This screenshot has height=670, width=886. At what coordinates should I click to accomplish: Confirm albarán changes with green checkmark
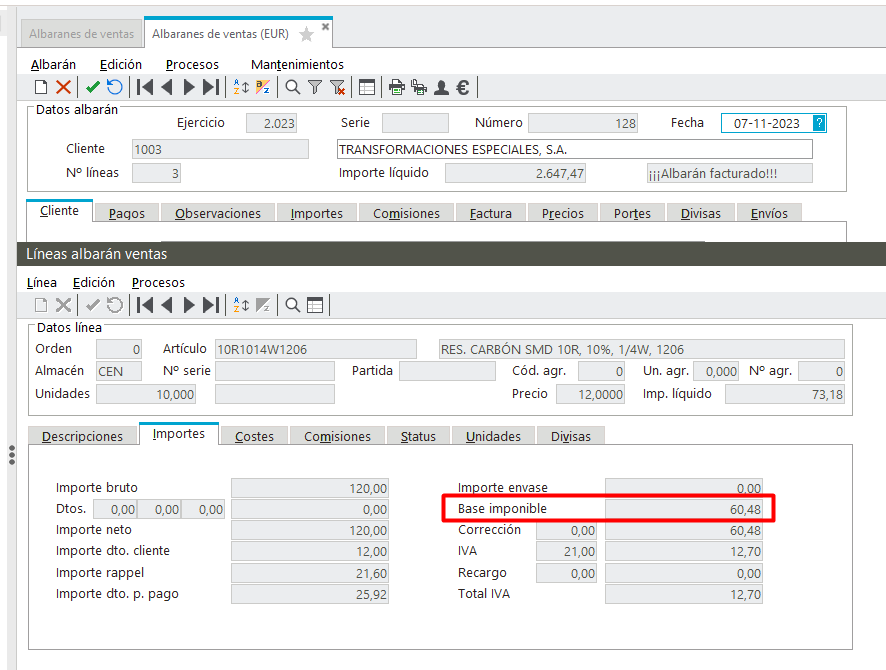coord(93,87)
